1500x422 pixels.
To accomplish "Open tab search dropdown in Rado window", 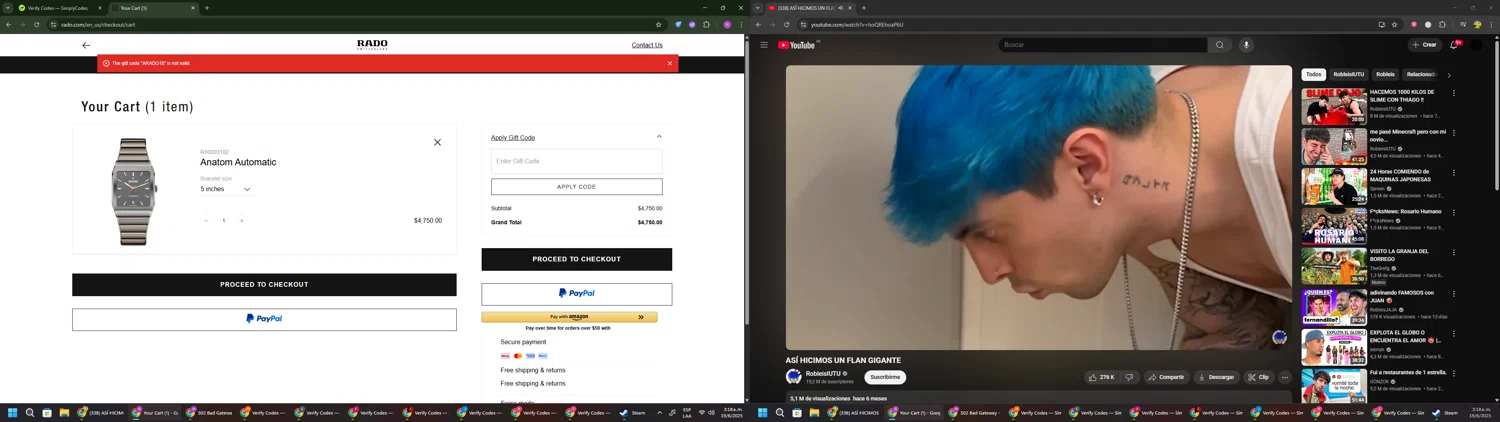I will click(x=7, y=8).
